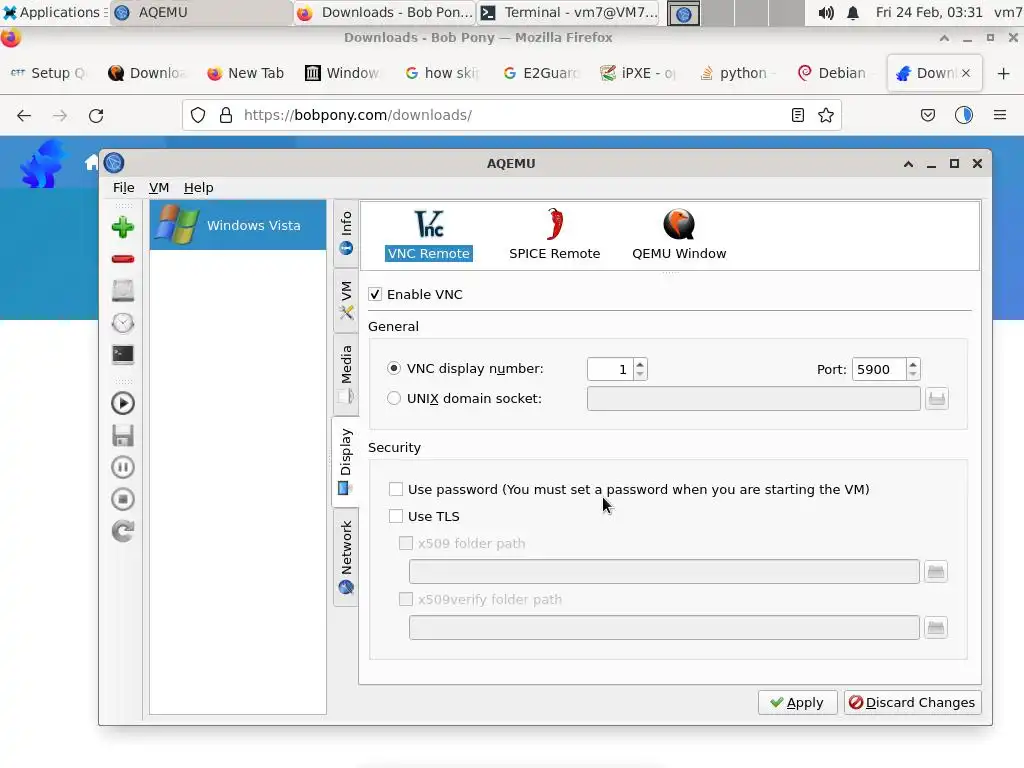Start the VM with the play button
Viewport: 1024px width, 768px height.
[x=123, y=403]
